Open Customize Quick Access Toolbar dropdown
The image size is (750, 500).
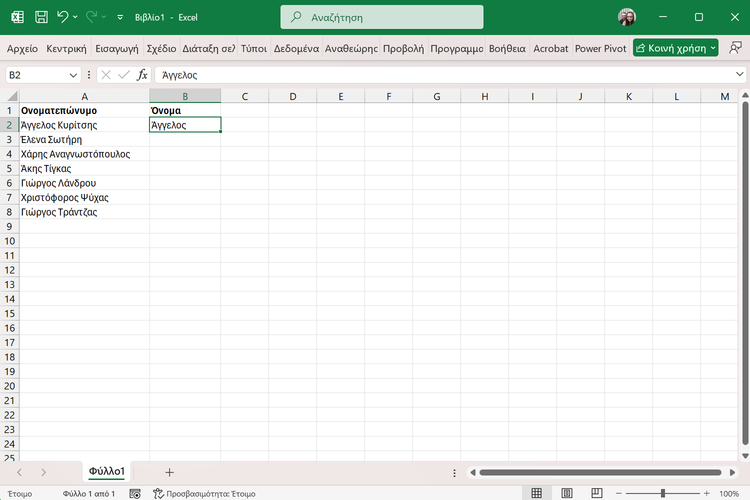point(120,17)
